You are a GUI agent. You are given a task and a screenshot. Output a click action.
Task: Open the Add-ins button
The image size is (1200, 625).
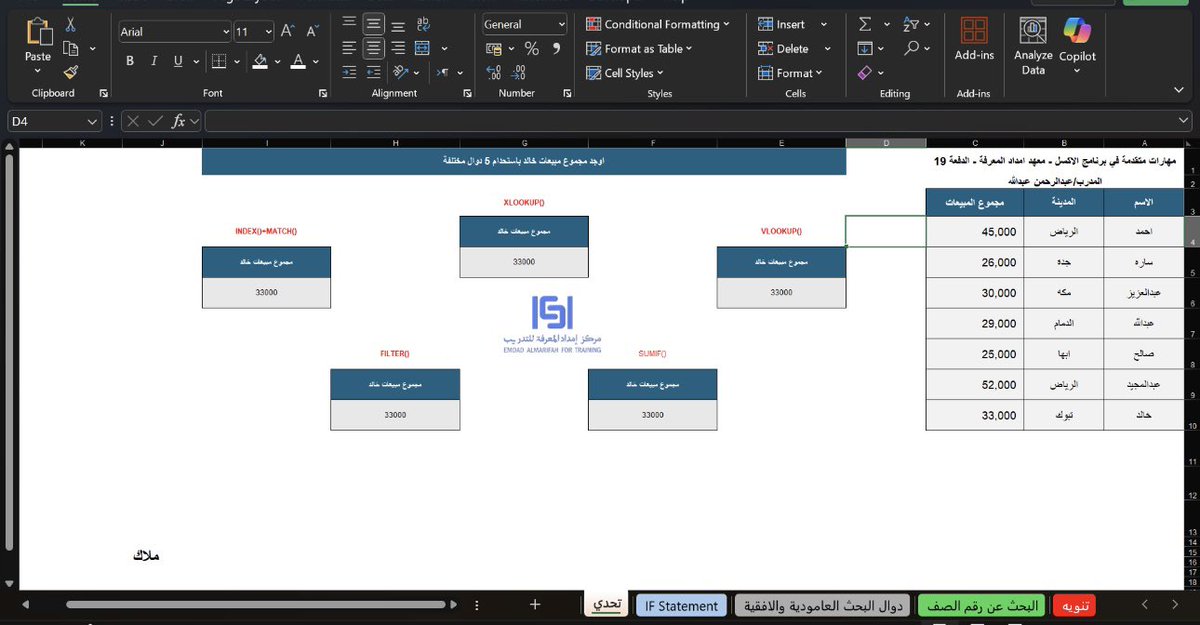pos(974,39)
